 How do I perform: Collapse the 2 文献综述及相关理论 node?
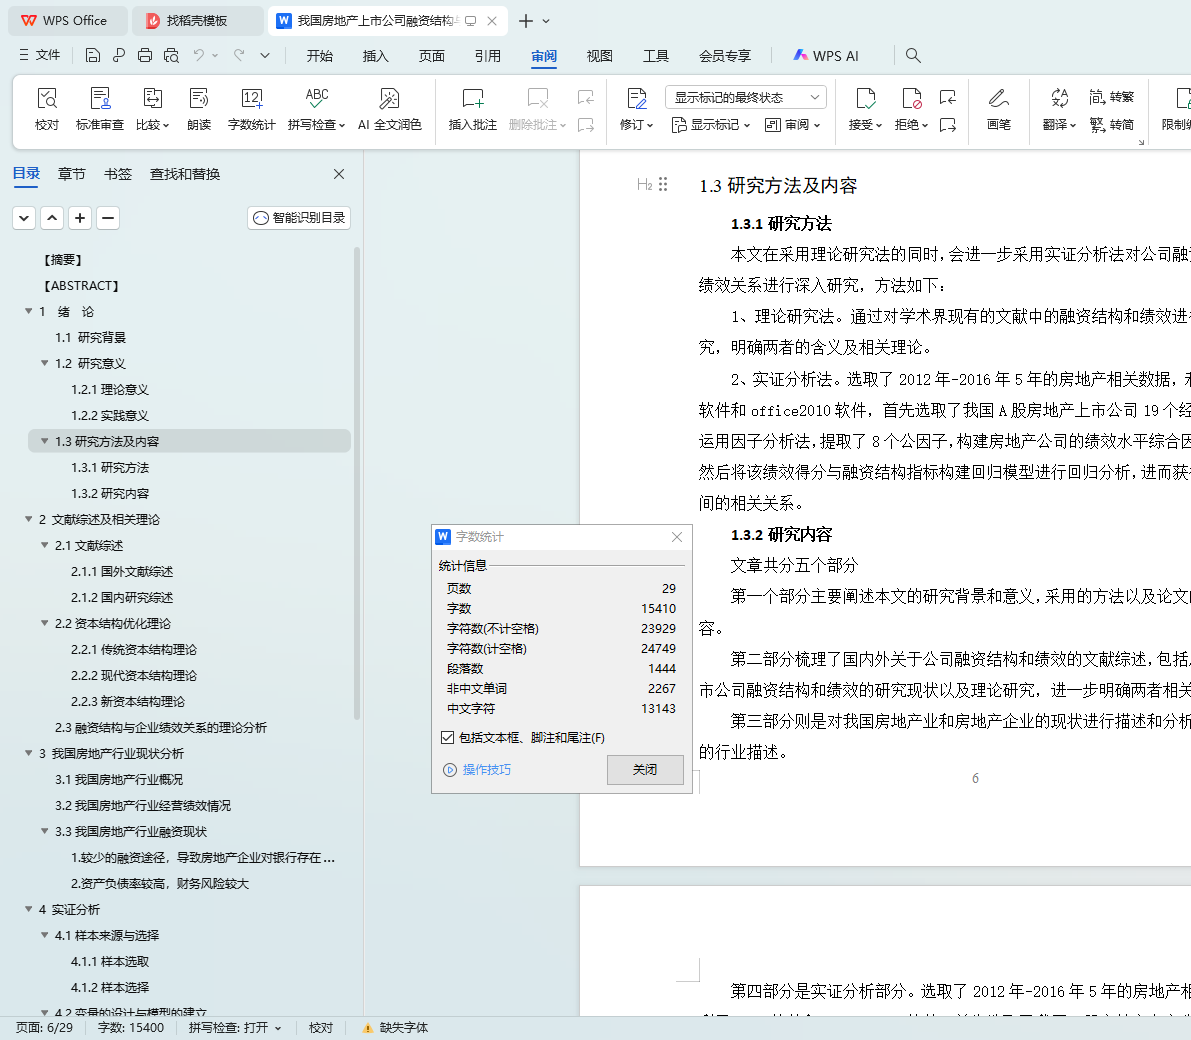(x=29, y=519)
